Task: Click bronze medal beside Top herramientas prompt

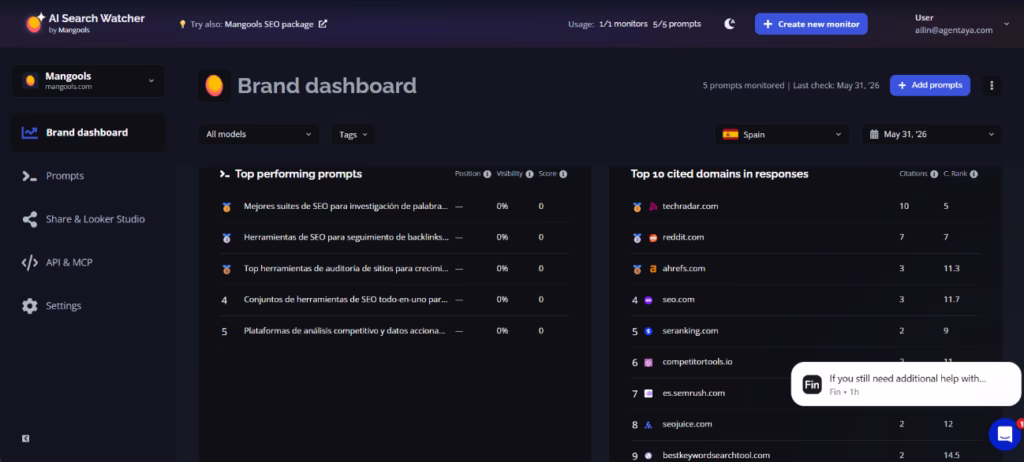Action: click(x=227, y=269)
